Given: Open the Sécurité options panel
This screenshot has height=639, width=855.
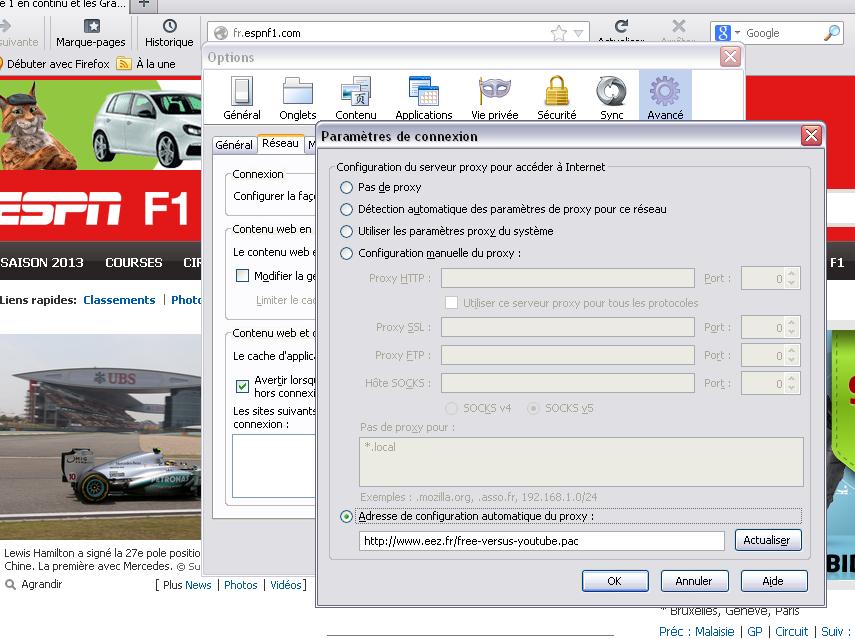Looking at the screenshot, I should point(557,98).
